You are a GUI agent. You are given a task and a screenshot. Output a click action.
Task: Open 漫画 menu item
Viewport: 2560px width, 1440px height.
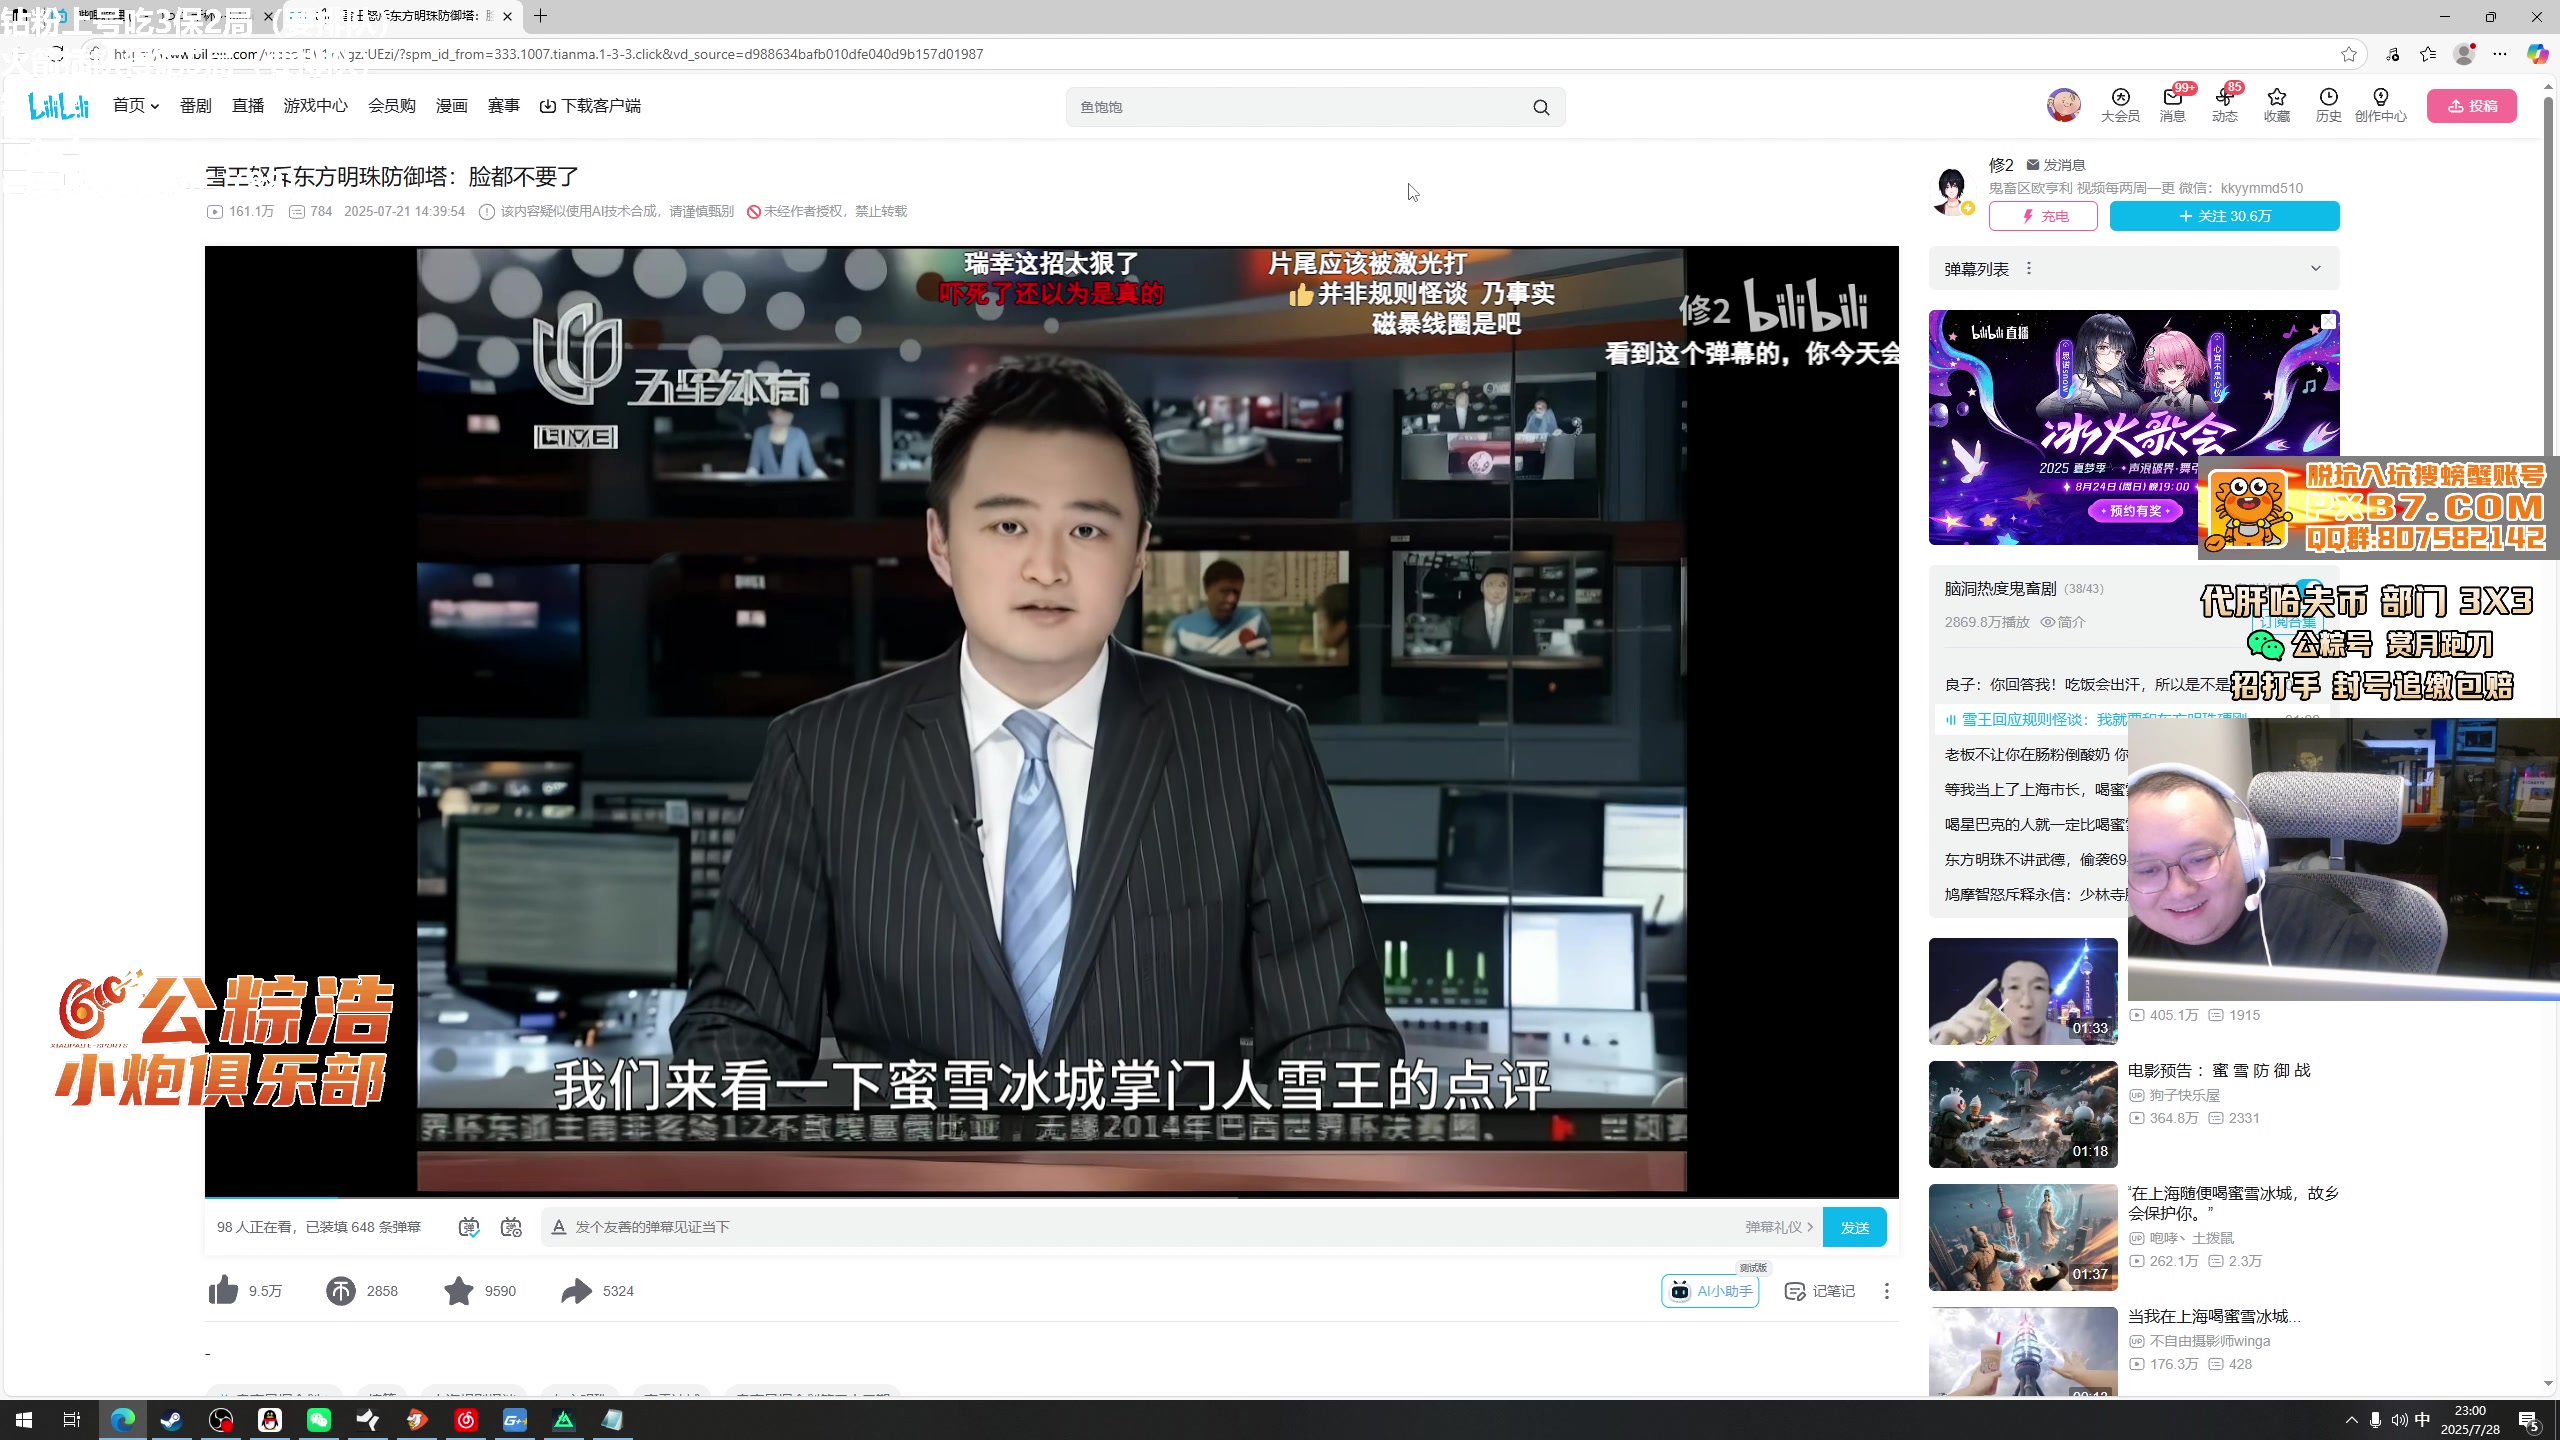[x=452, y=106]
